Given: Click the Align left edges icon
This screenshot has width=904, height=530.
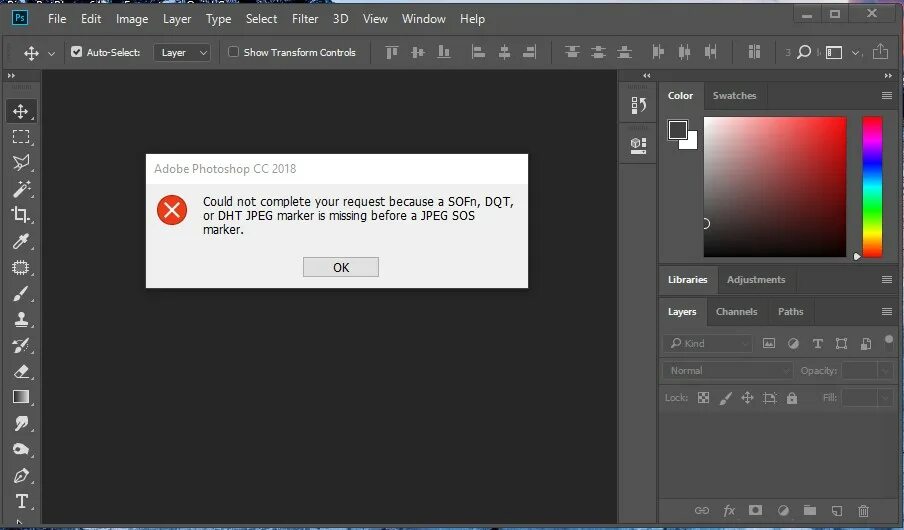Looking at the screenshot, I should pyautogui.click(x=478, y=52).
